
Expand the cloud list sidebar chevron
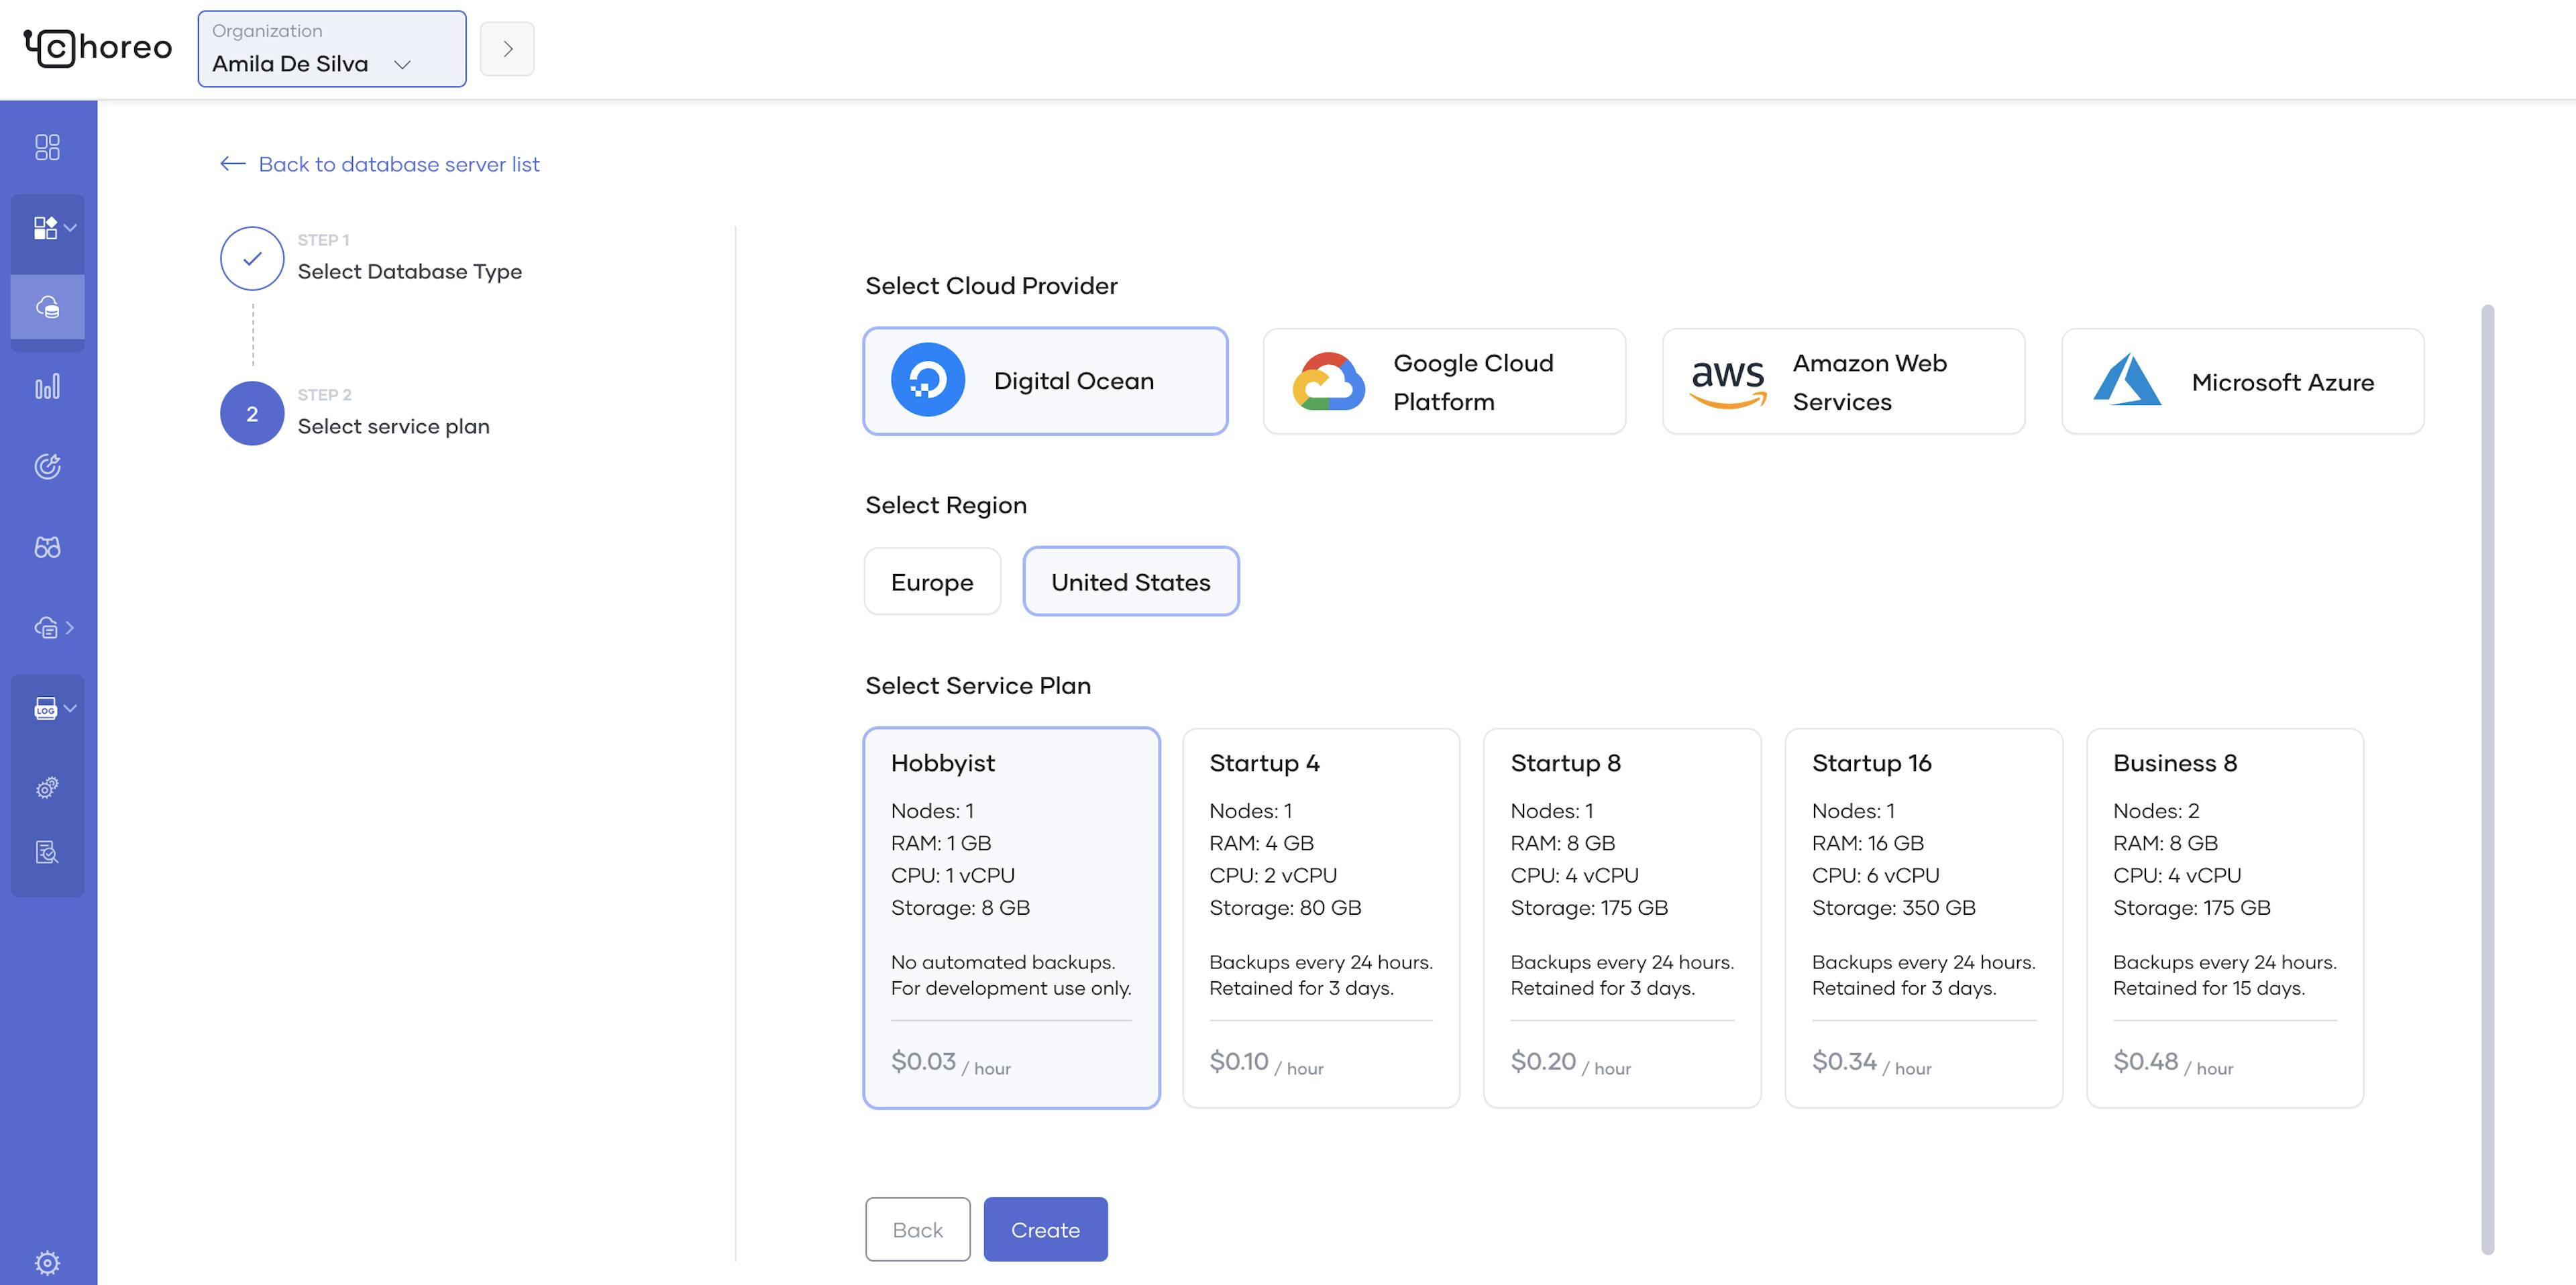click(x=70, y=628)
